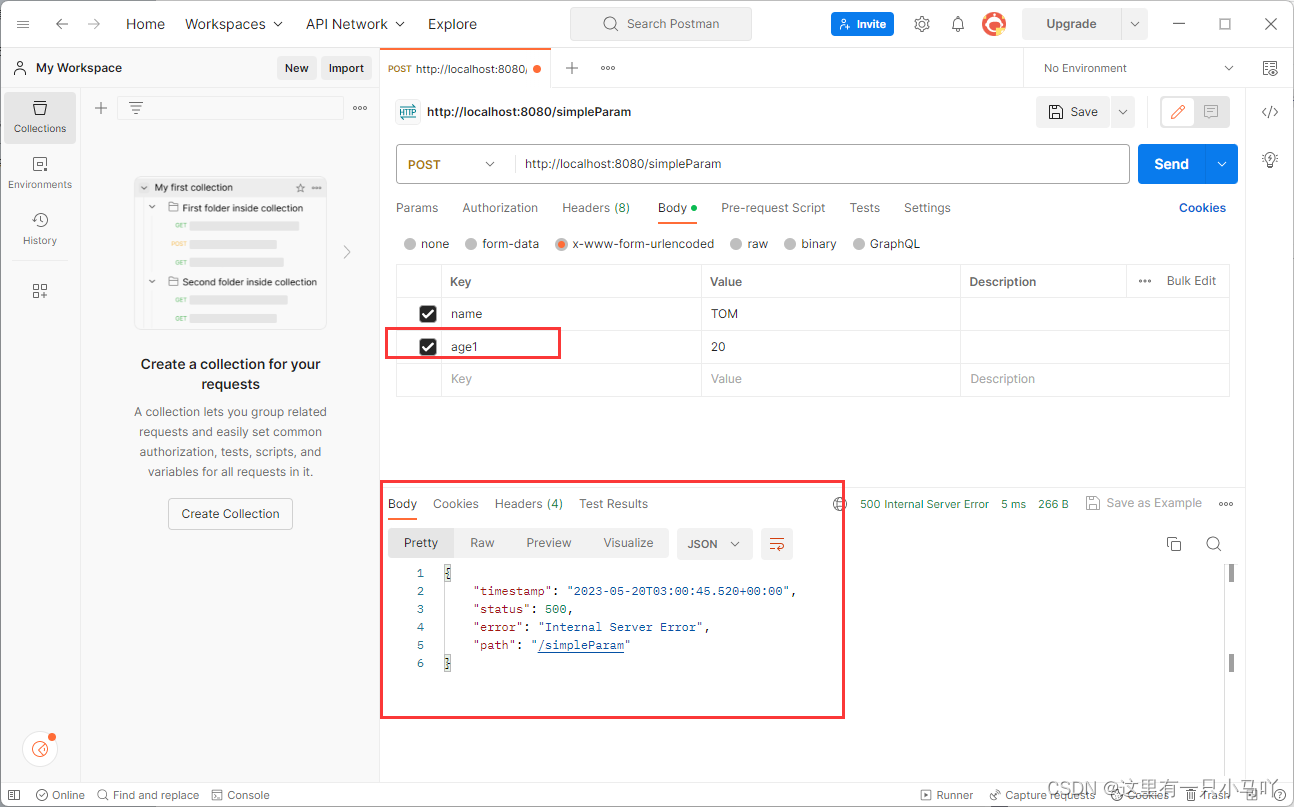This screenshot has width=1294, height=807.
Task: Open the code snippet icon
Action: pos(1270,112)
